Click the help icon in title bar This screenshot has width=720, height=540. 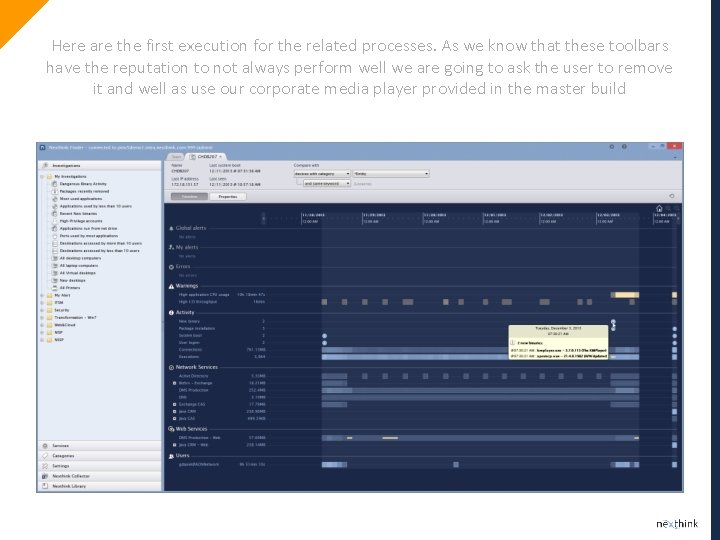click(624, 147)
